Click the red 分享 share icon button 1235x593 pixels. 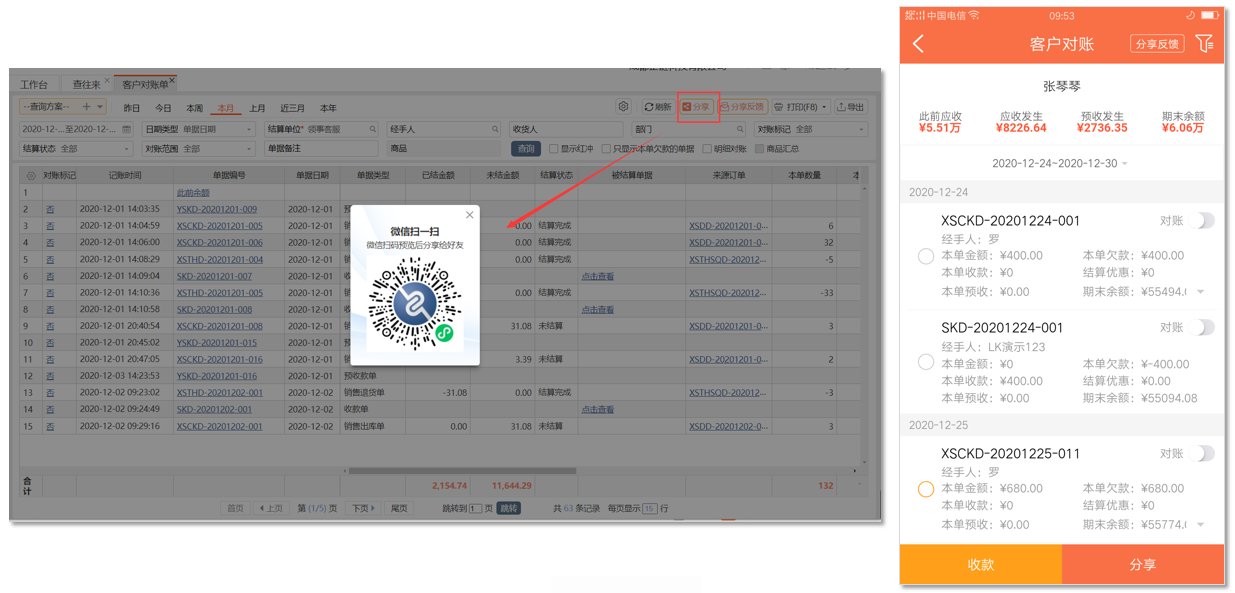[696, 107]
